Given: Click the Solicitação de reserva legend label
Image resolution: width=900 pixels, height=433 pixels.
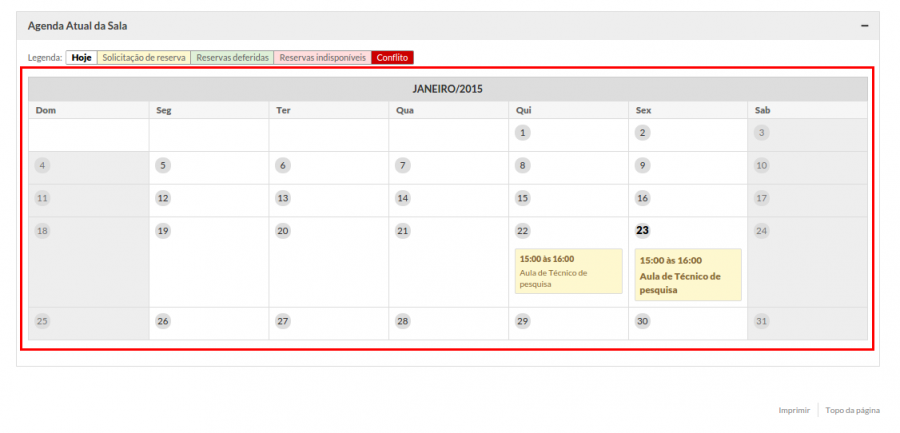Looking at the screenshot, I should [144, 58].
